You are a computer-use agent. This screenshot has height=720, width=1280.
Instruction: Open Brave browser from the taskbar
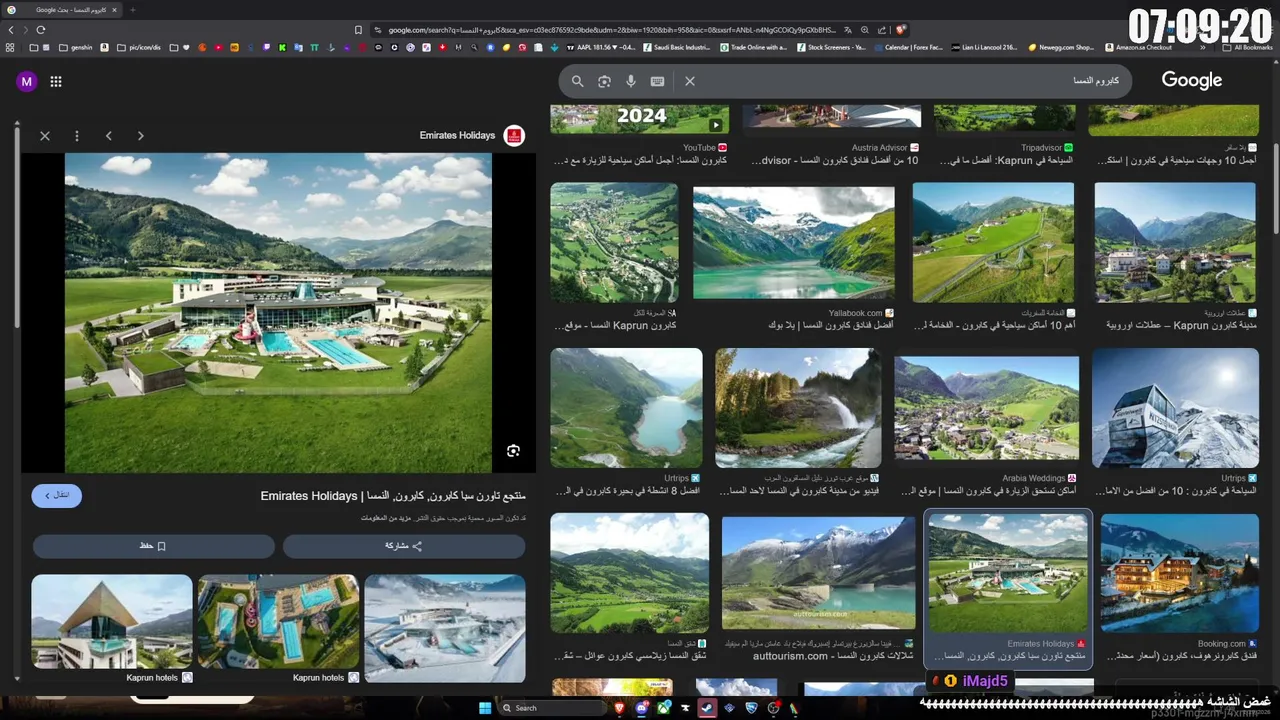619,708
